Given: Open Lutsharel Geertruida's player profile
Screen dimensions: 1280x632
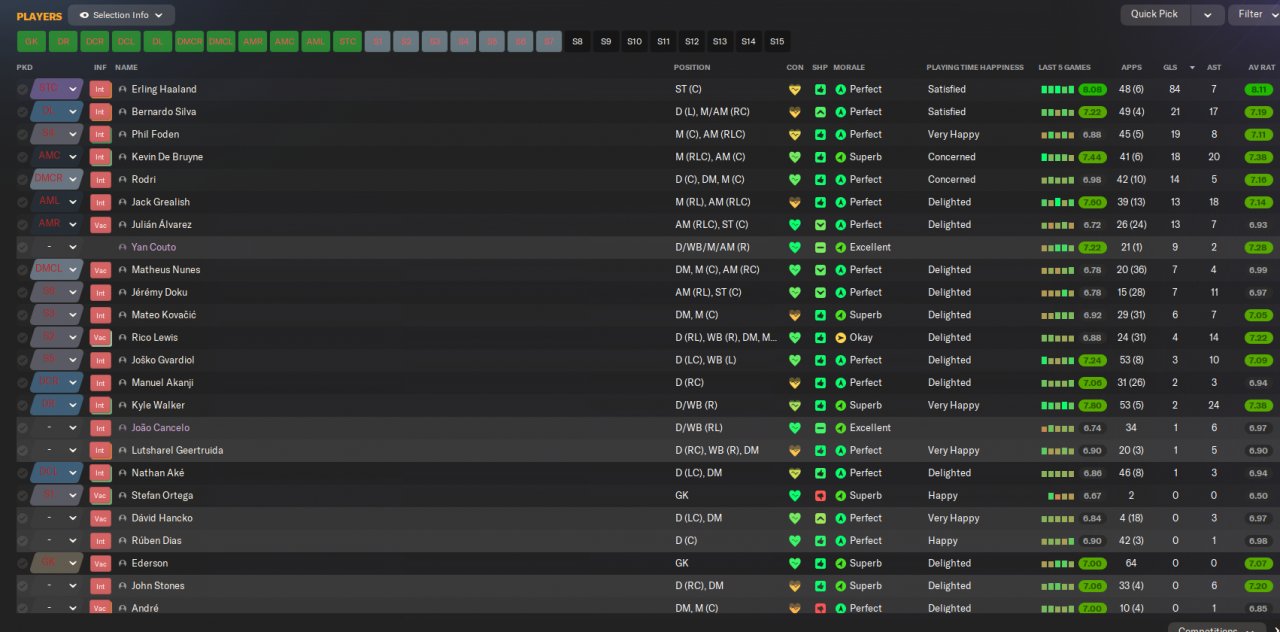Looking at the screenshot, I should click(x=177, y=451).
